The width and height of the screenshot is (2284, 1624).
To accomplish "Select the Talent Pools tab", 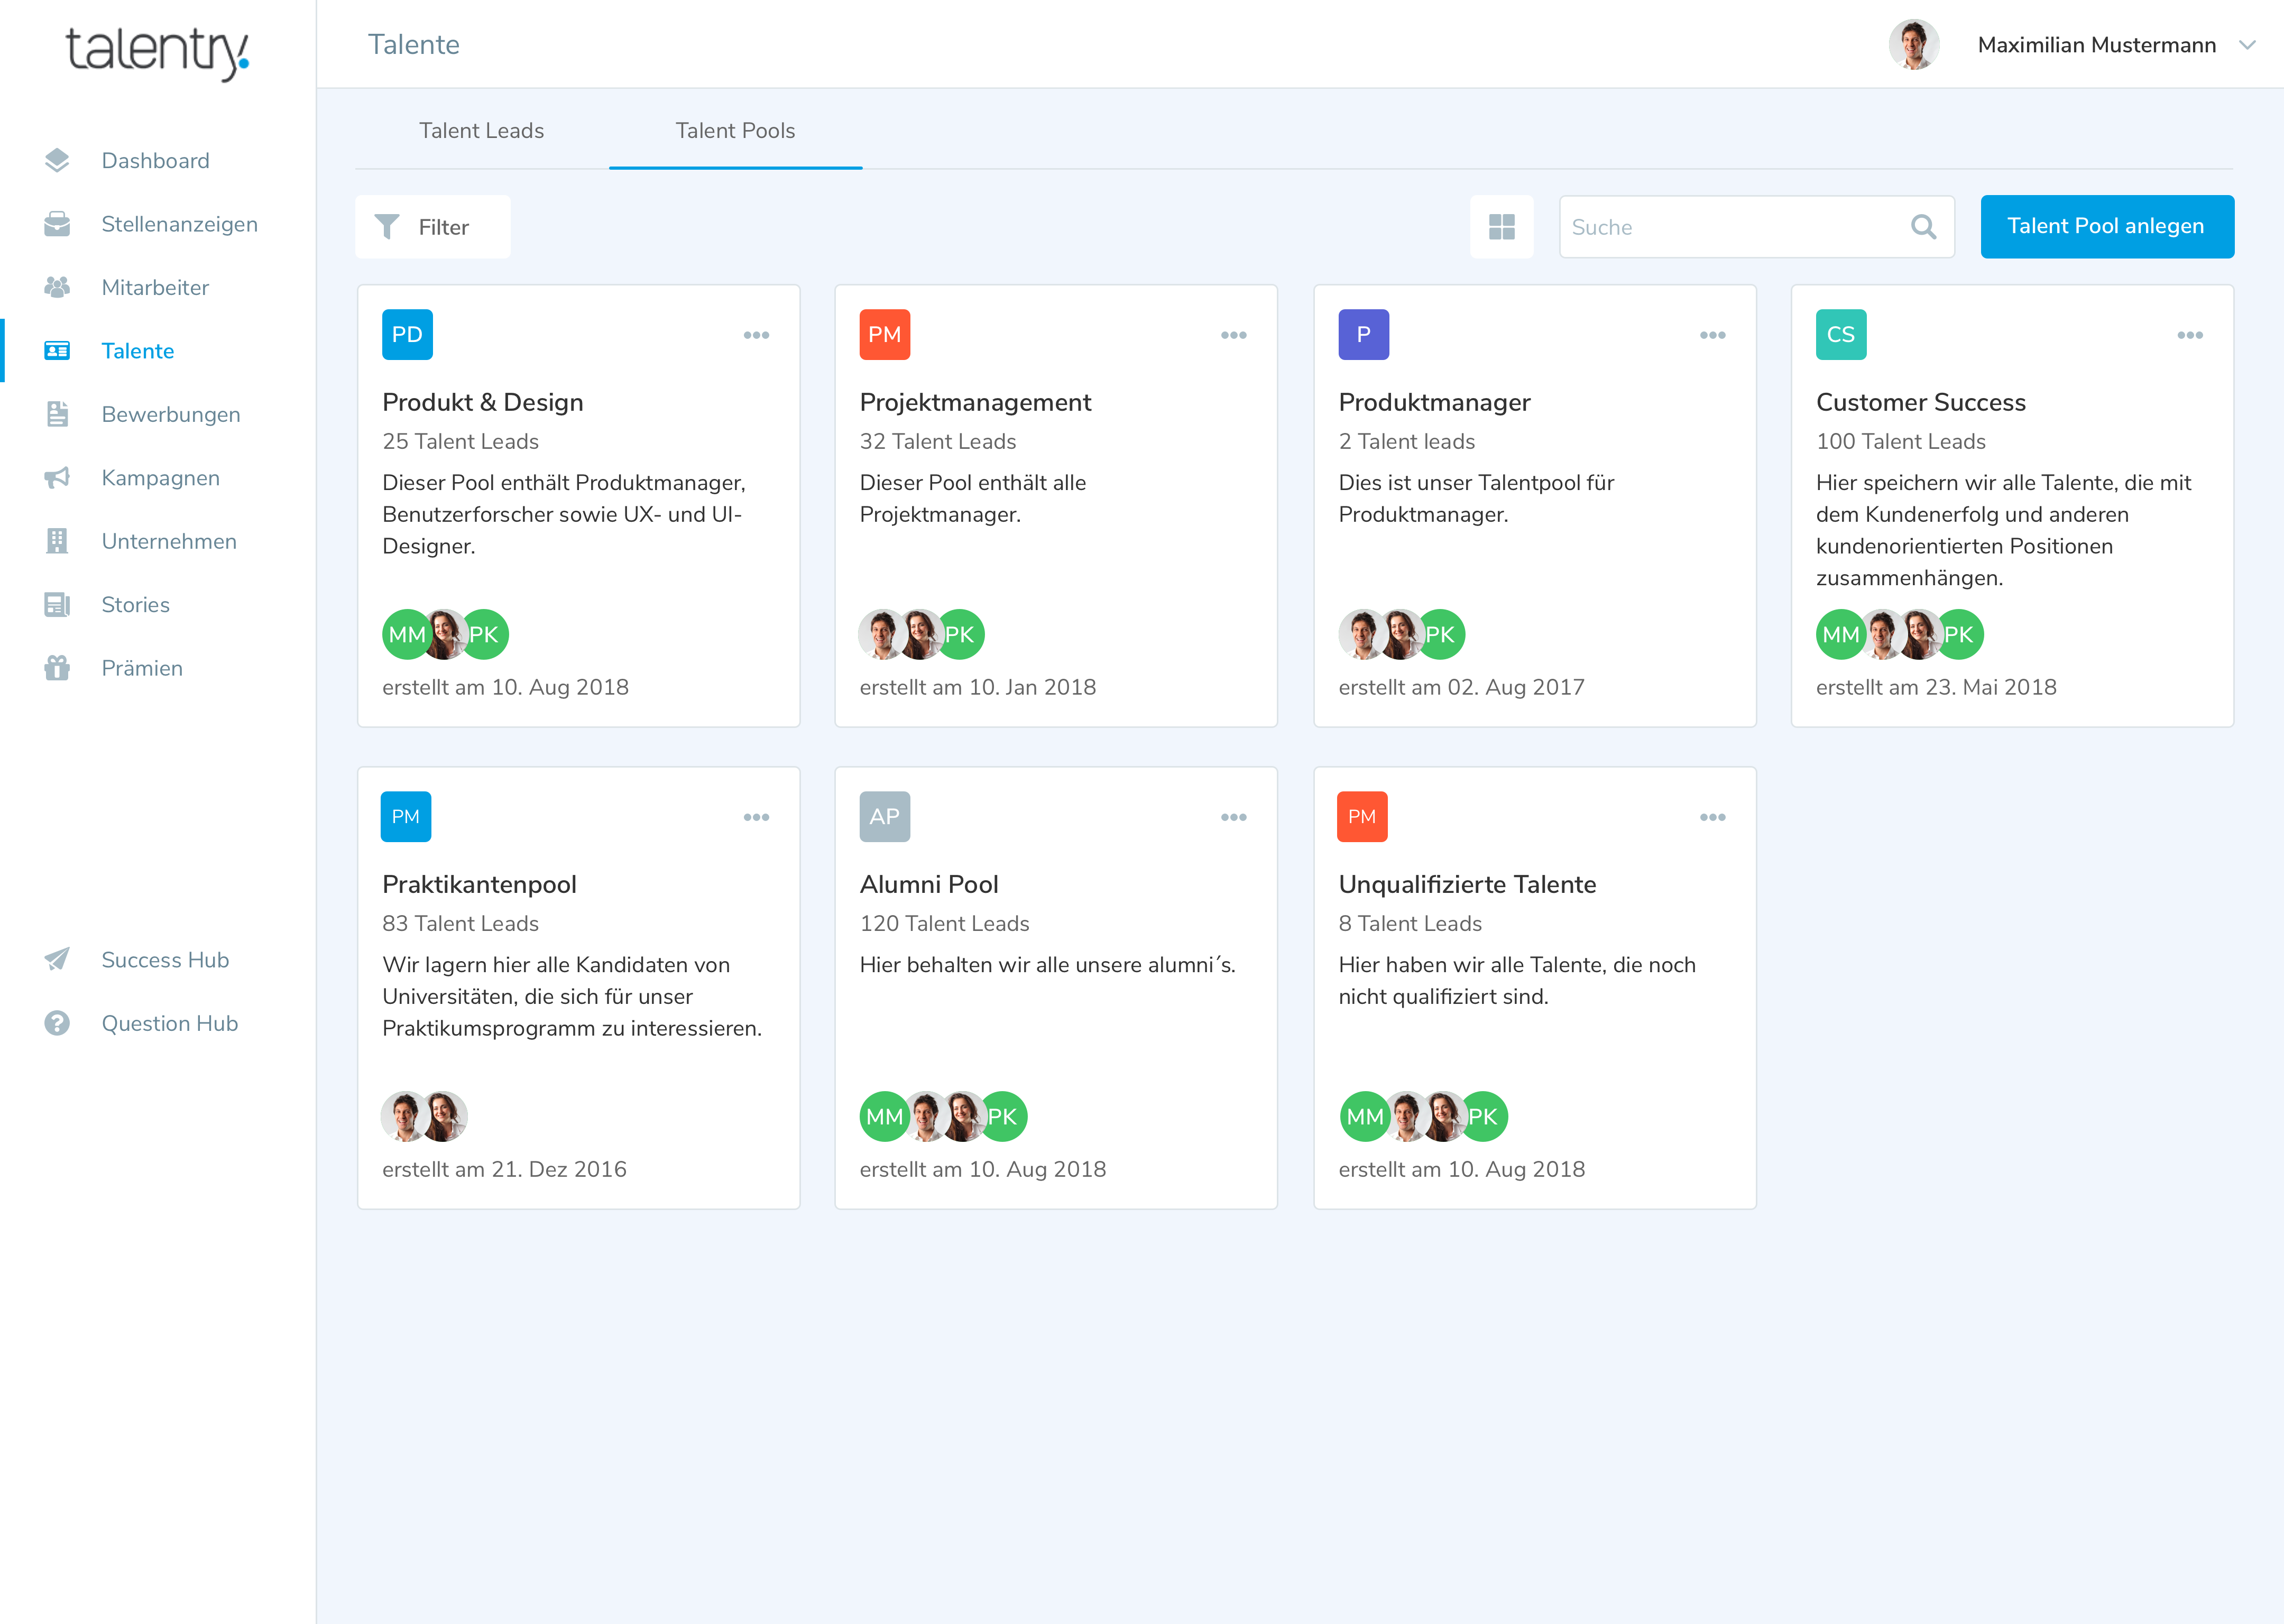I will pos(735,131).
